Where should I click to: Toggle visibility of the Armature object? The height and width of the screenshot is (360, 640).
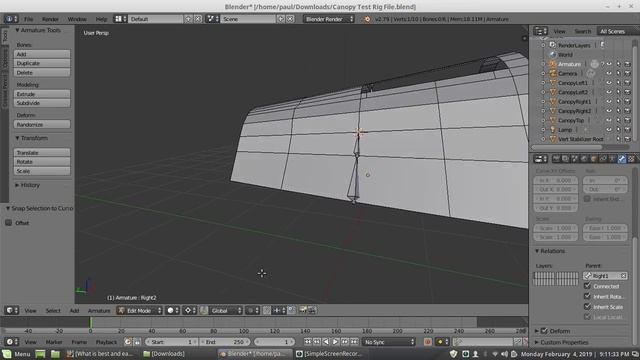click(x=609, y=64)
